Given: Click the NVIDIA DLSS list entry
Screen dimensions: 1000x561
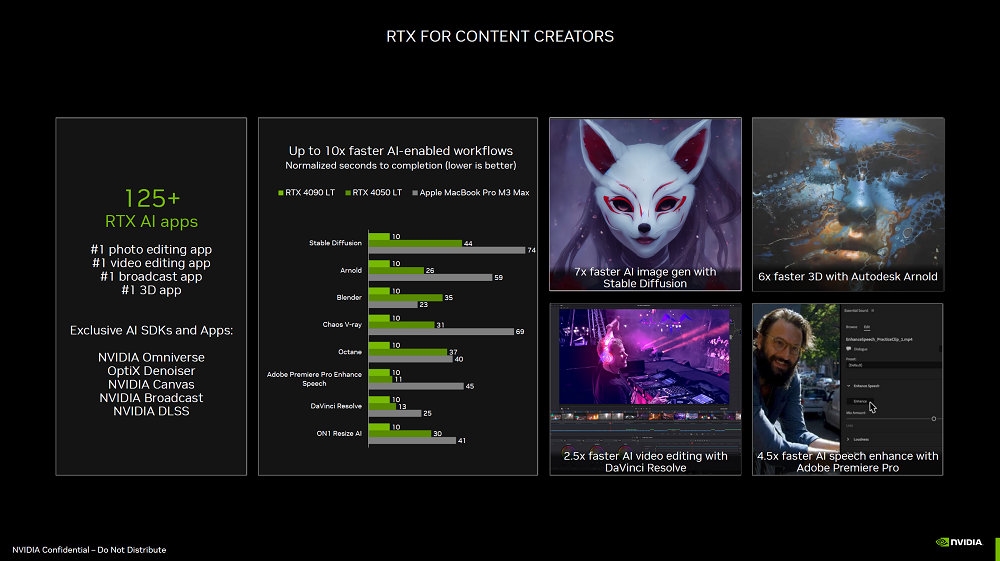Looking at the screenshot, I should 151,411.
